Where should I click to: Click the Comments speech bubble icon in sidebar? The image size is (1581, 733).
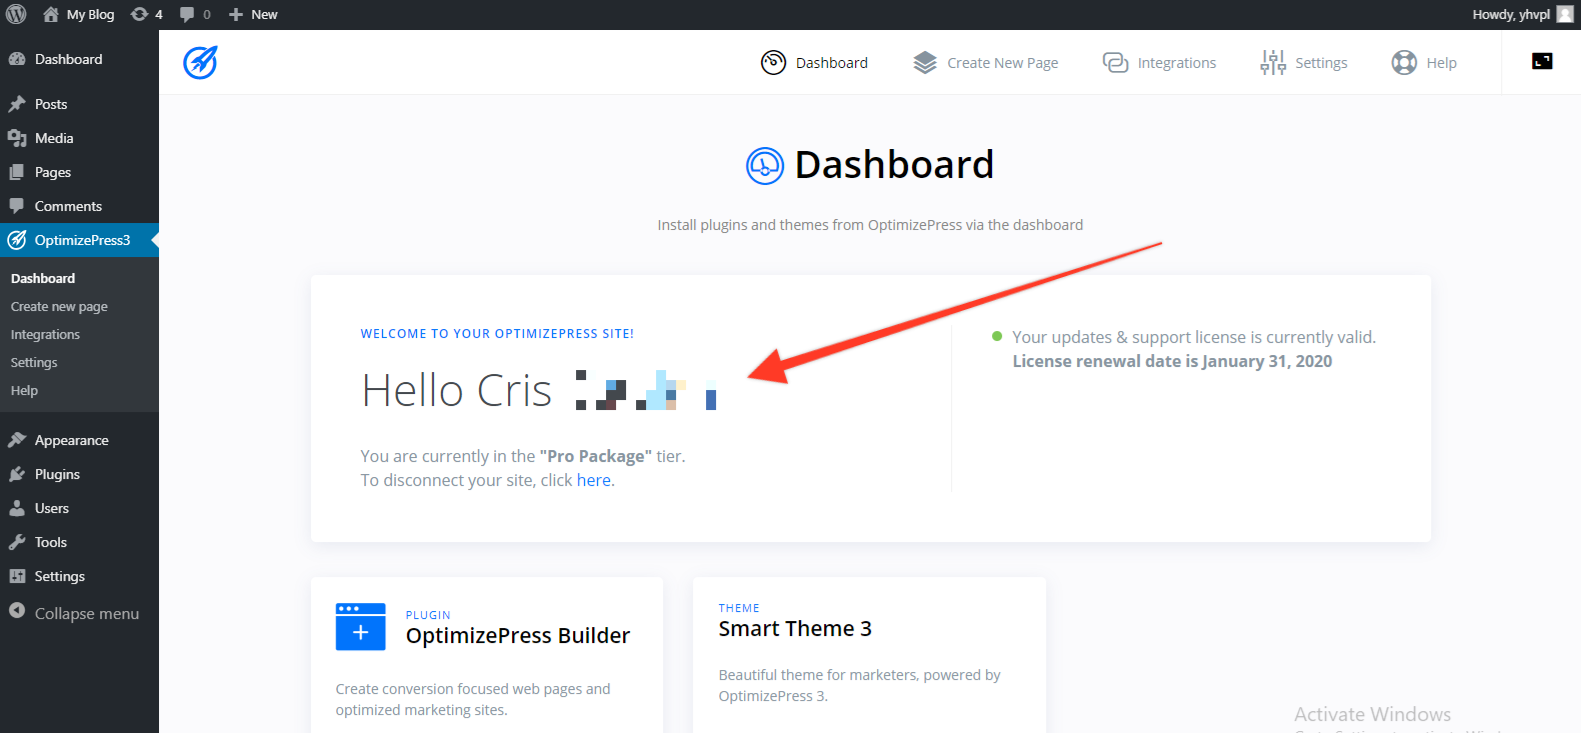17,206
